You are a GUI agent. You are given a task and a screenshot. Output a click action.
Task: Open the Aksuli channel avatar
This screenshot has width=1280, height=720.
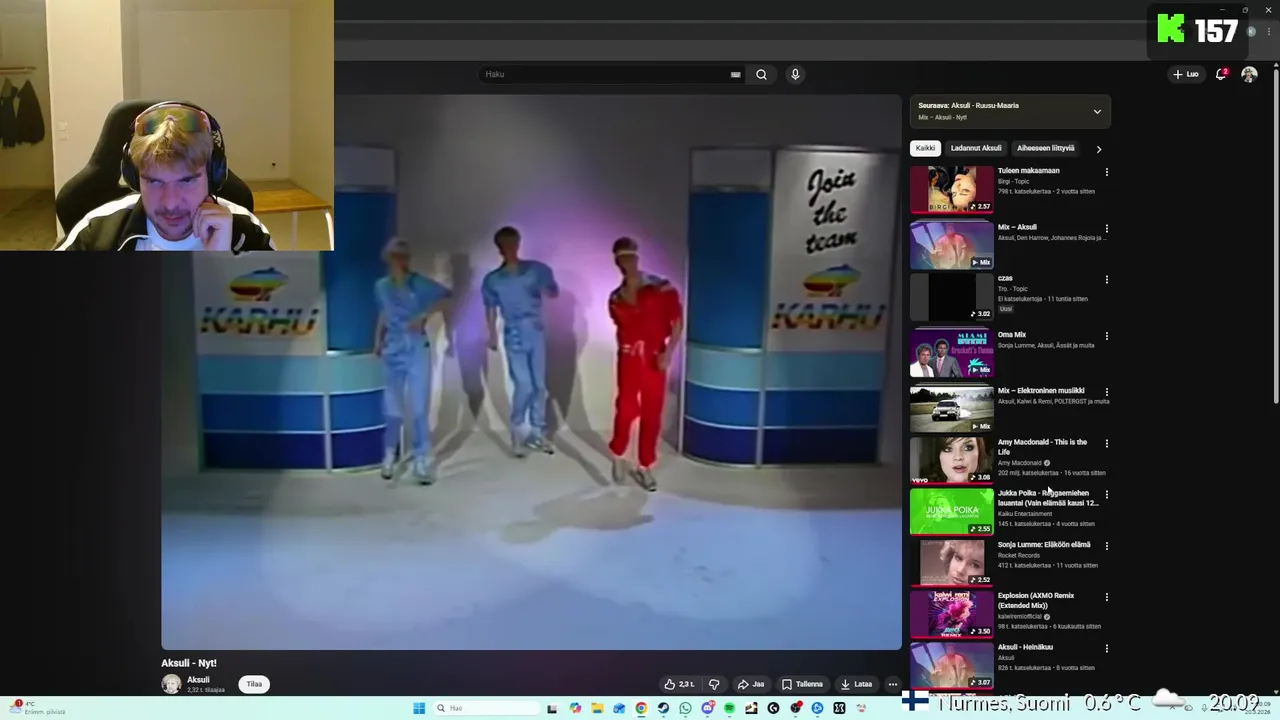click(171, 684)
